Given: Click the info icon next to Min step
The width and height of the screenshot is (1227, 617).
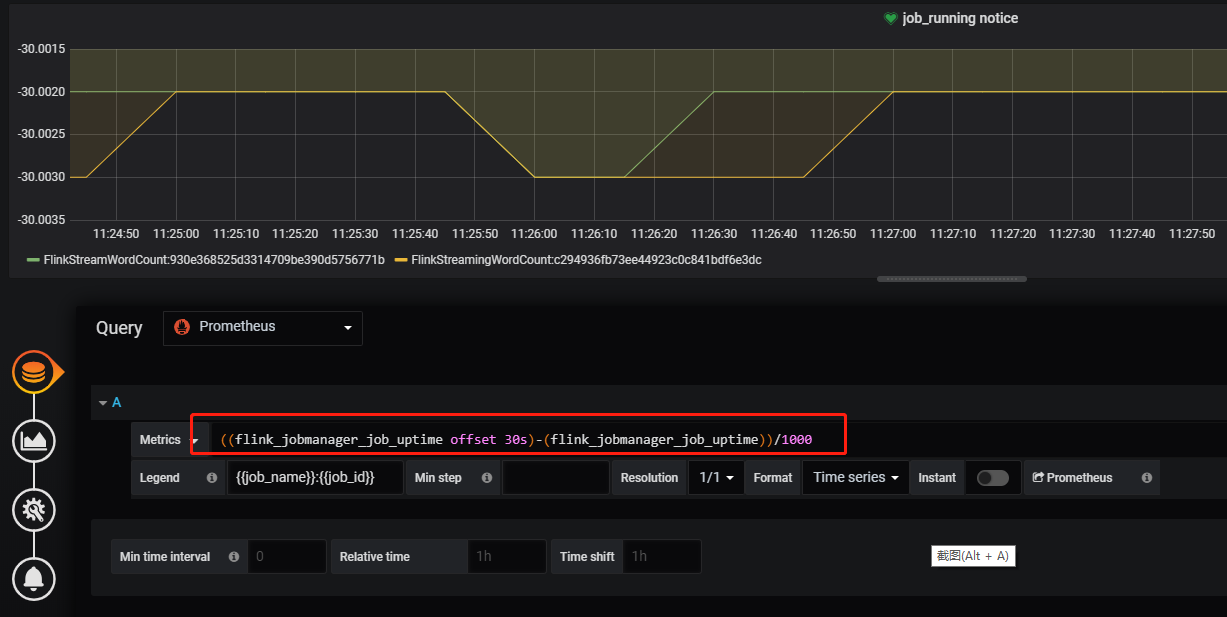Looking at the screenshot, I should point(487,477).
